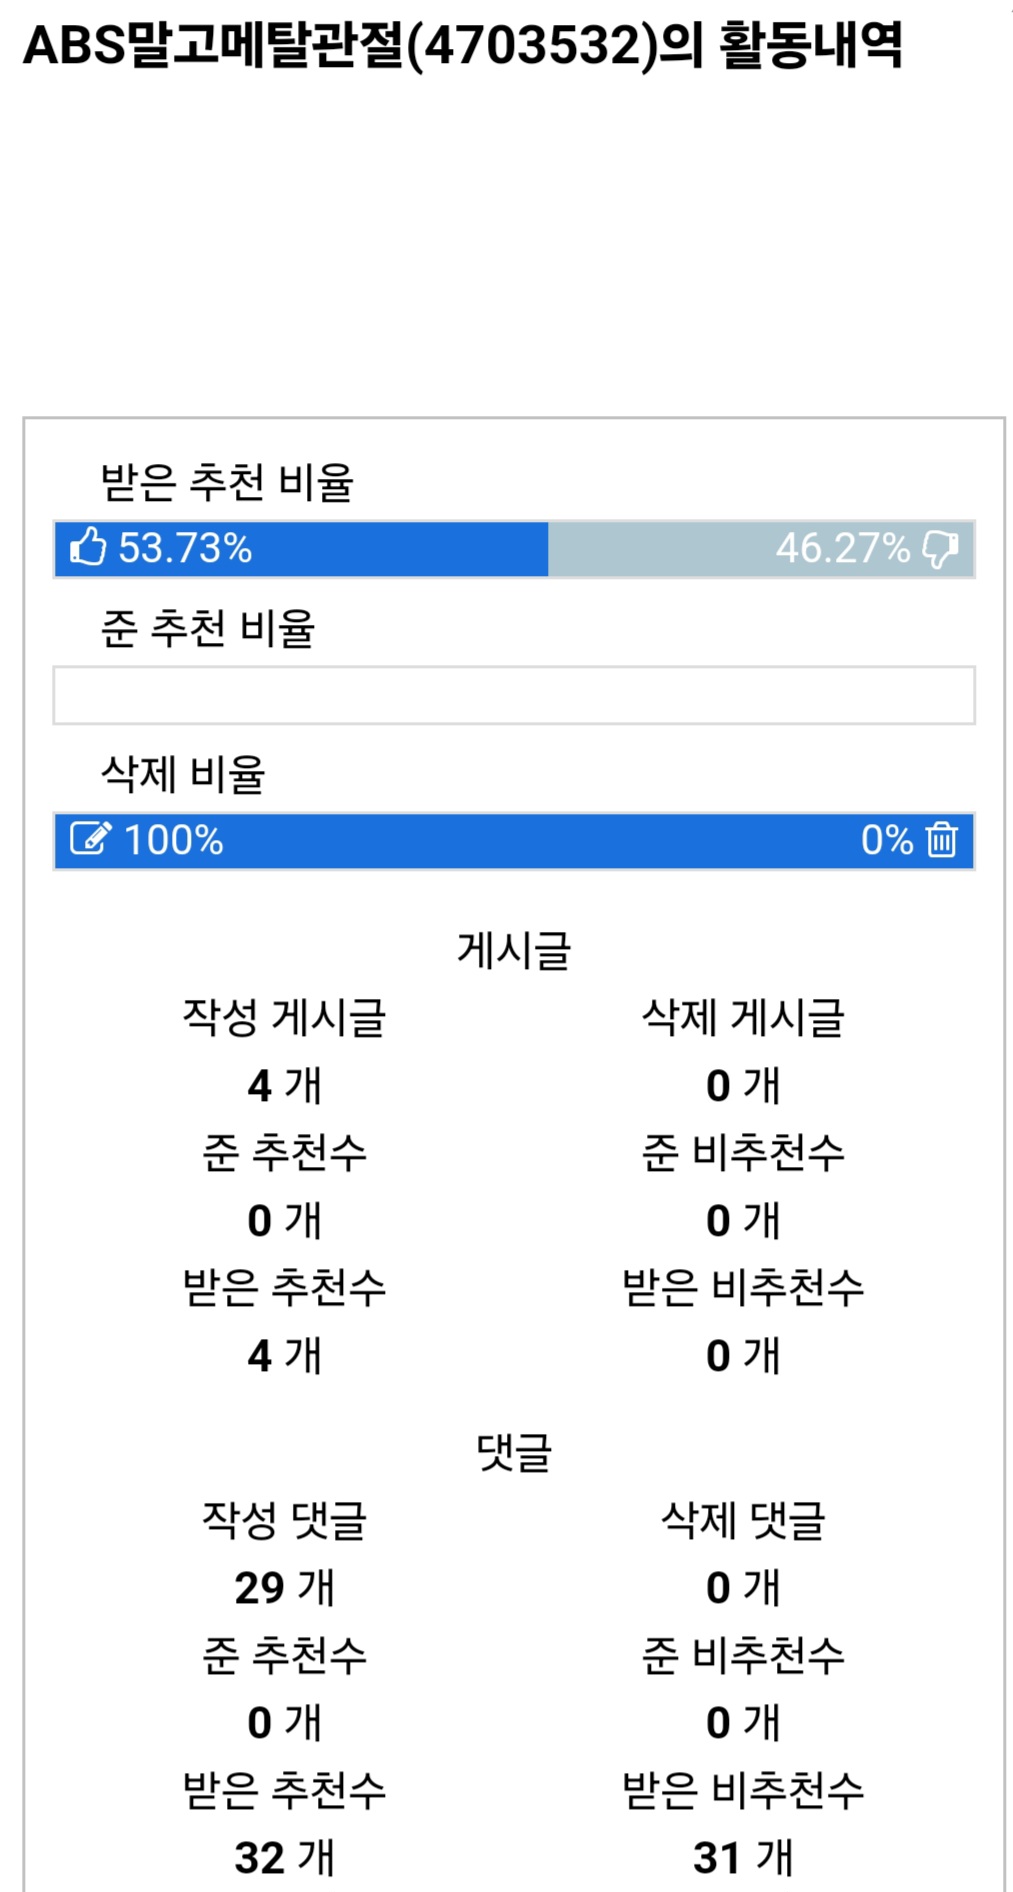Image resolution: width=1013 pixels, height=1892 pixels.
Task: Click the 삭제 비율 label
Action: 183,774
